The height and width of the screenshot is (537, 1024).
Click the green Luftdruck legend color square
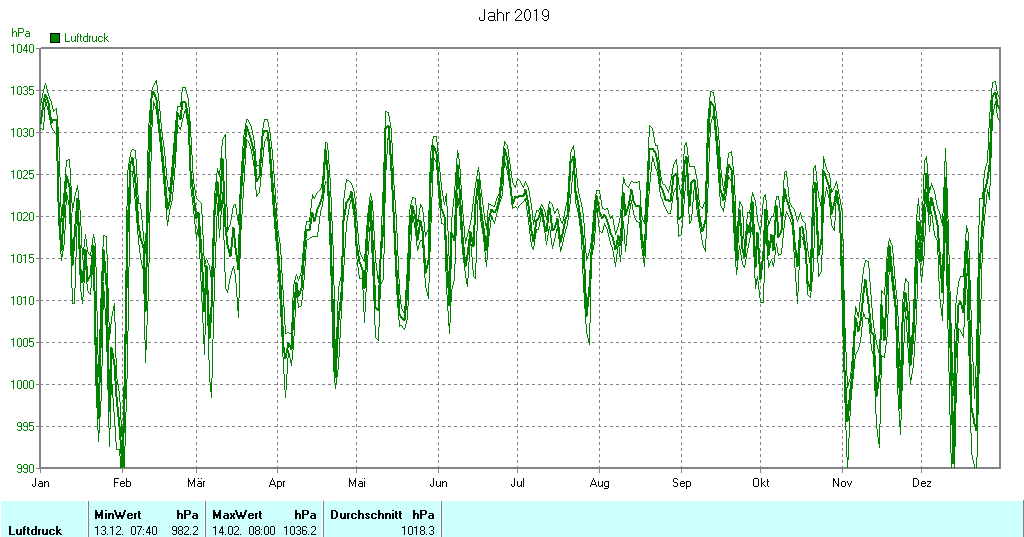click(x=55, y=38)
